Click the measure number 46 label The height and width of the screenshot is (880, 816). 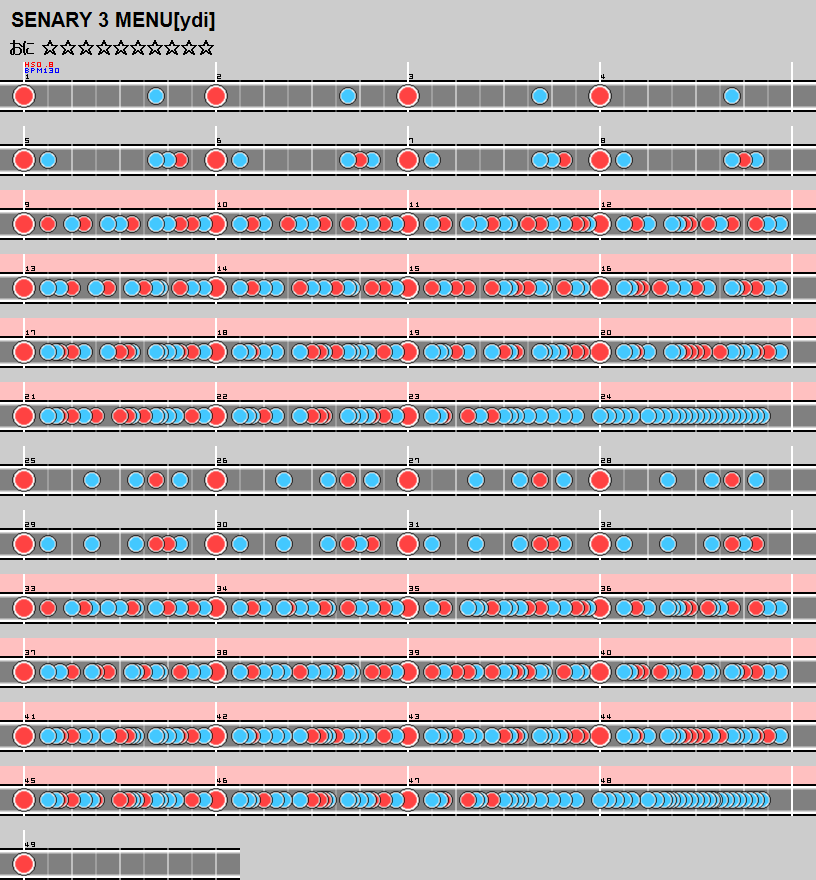pos(222,781)
